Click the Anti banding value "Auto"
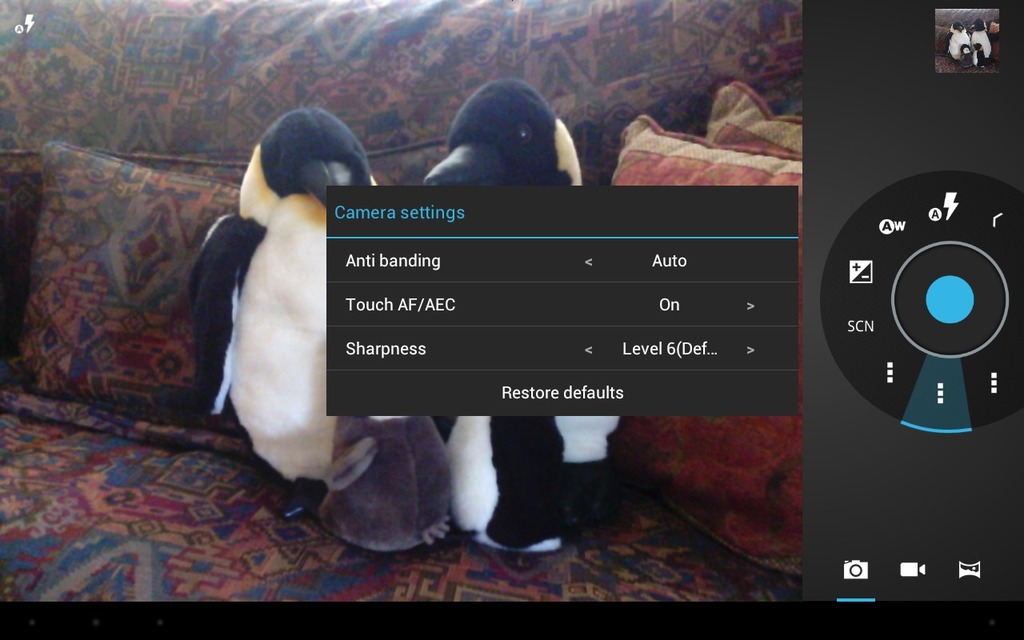The width and height of the screenshot is (1024, 640). pyautogui.click(x=669, y=261)
